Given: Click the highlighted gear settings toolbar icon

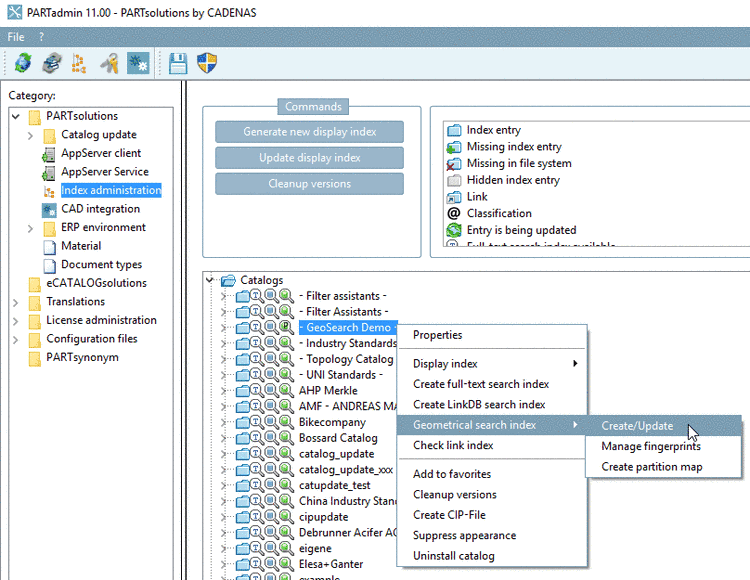Looking at the screenshot, I should tap(138, 64).
